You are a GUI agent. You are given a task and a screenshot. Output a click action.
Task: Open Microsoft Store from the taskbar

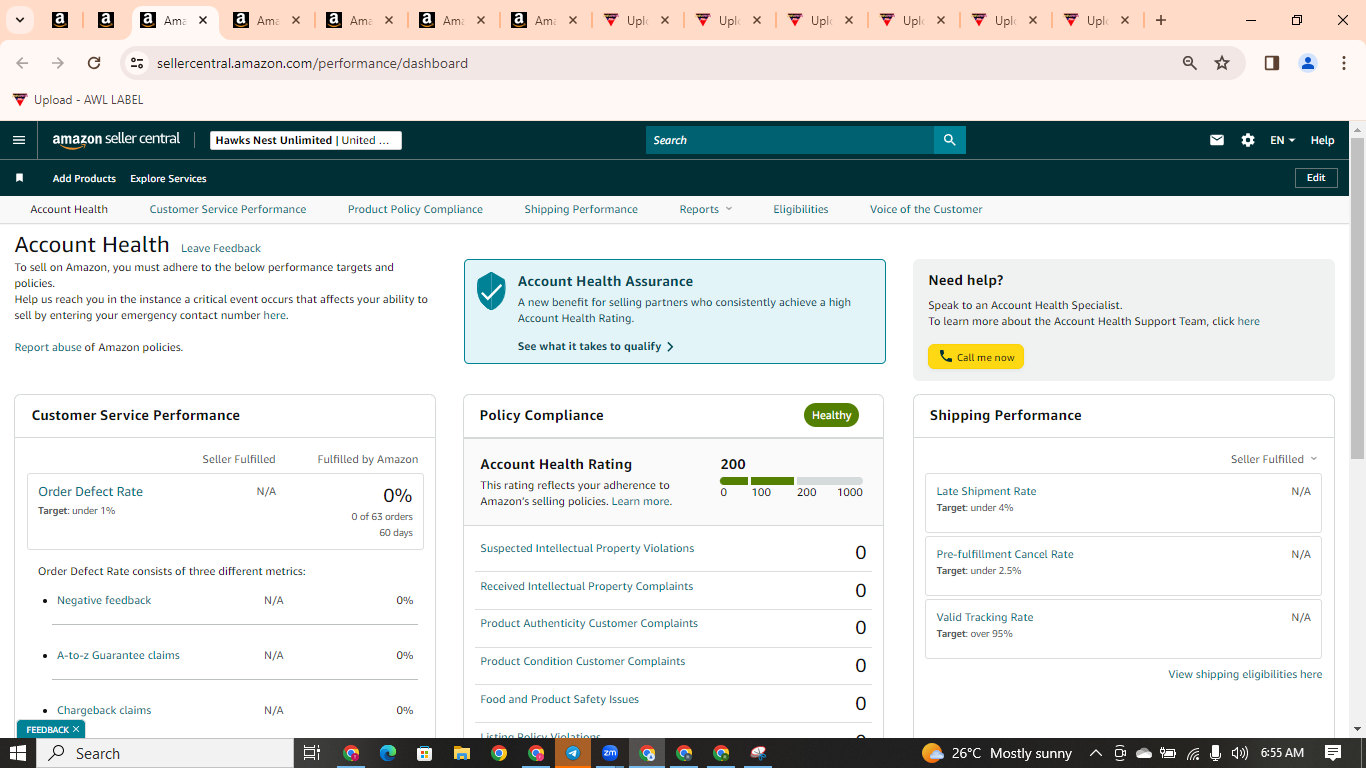coord(425,753)
